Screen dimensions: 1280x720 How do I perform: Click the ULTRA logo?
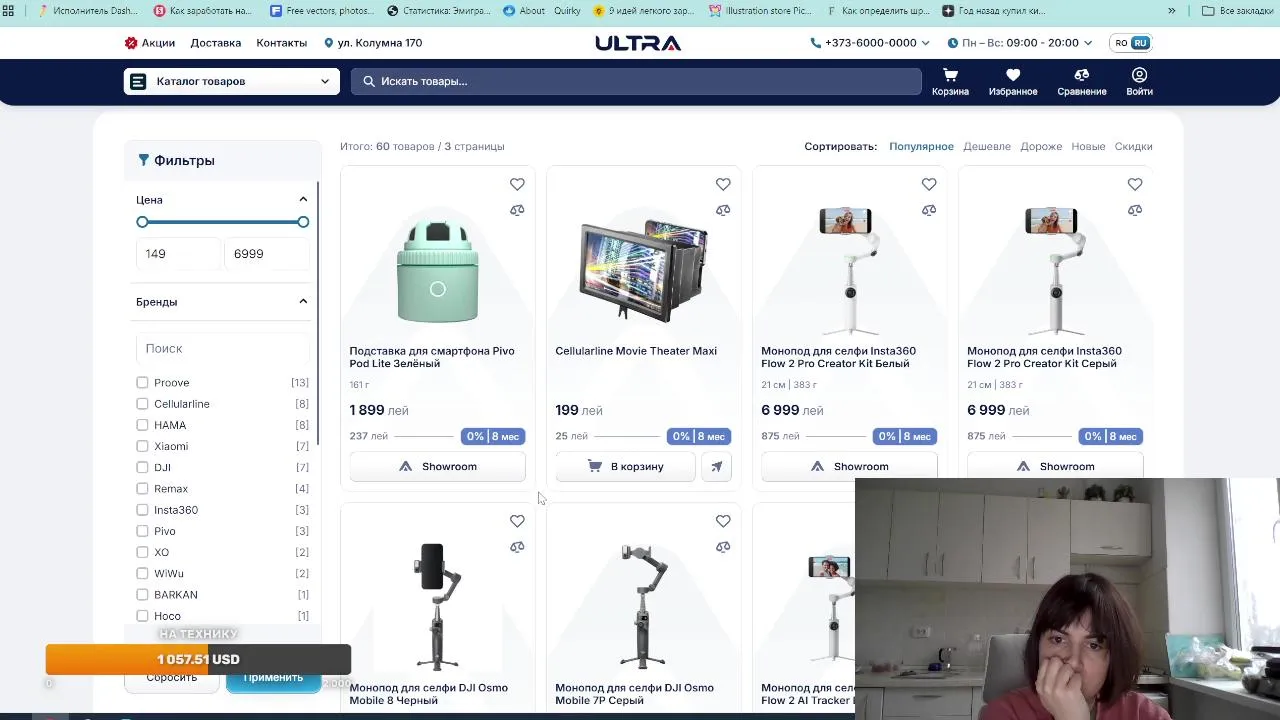coord(638,43)
